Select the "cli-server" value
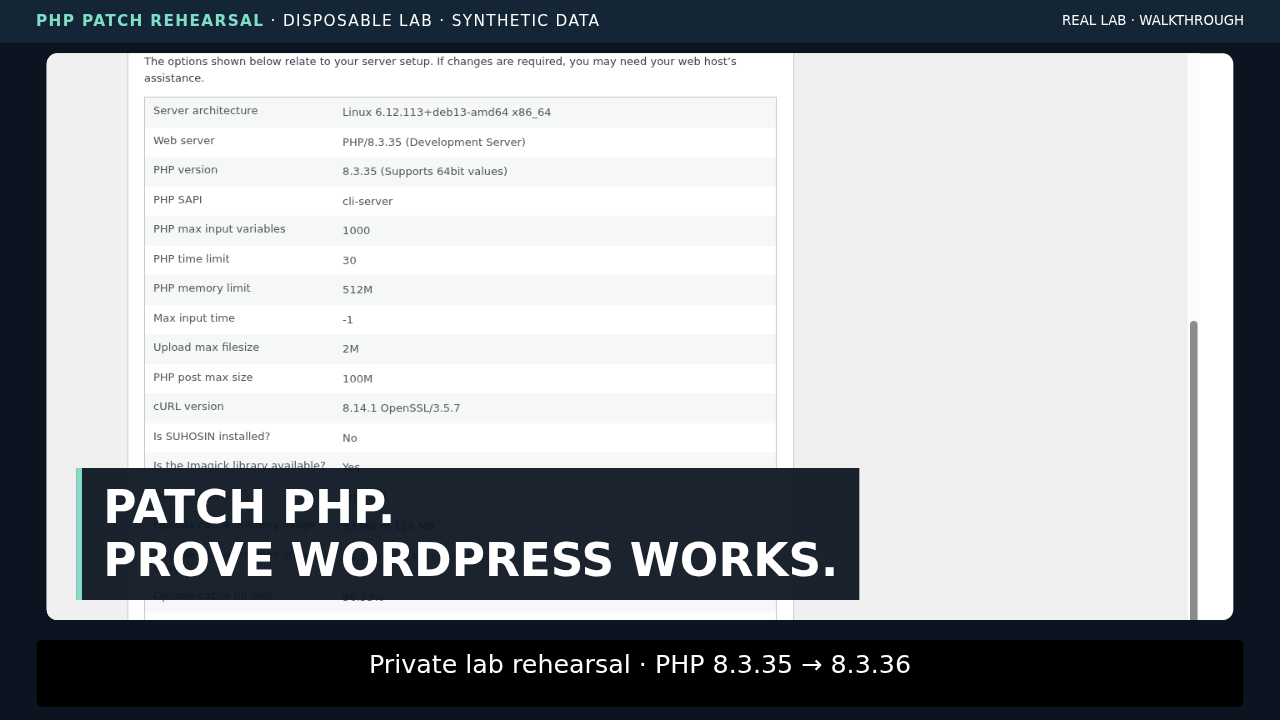1280x720 pixels. tap(367, 202)
